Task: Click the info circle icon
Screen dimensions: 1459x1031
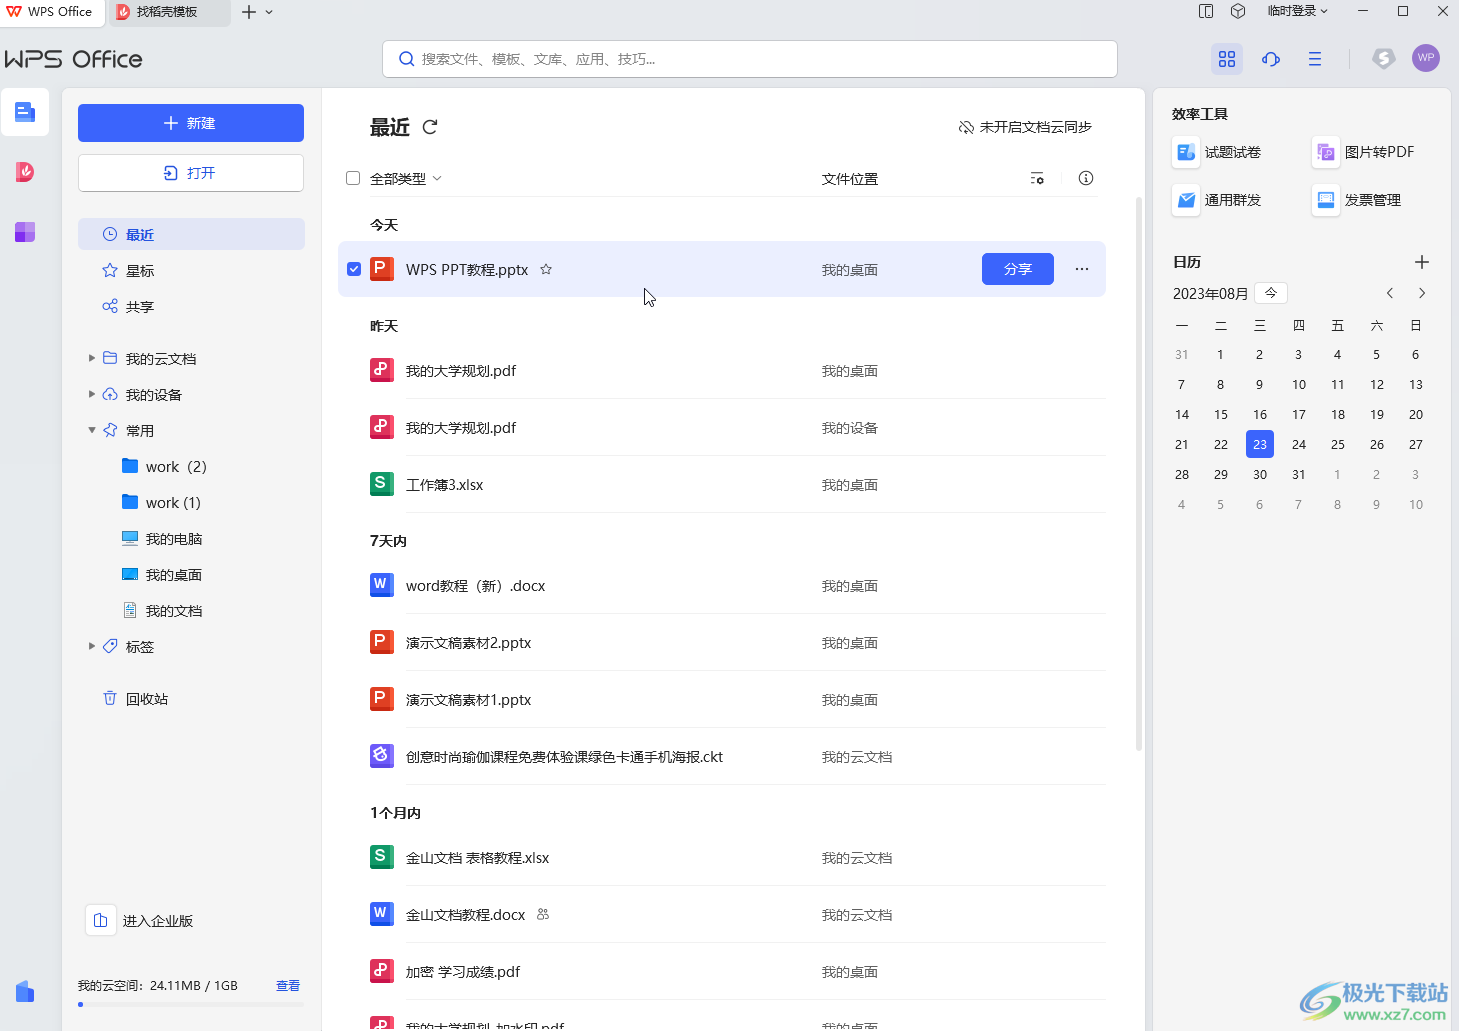Action: pos(1086,178)
